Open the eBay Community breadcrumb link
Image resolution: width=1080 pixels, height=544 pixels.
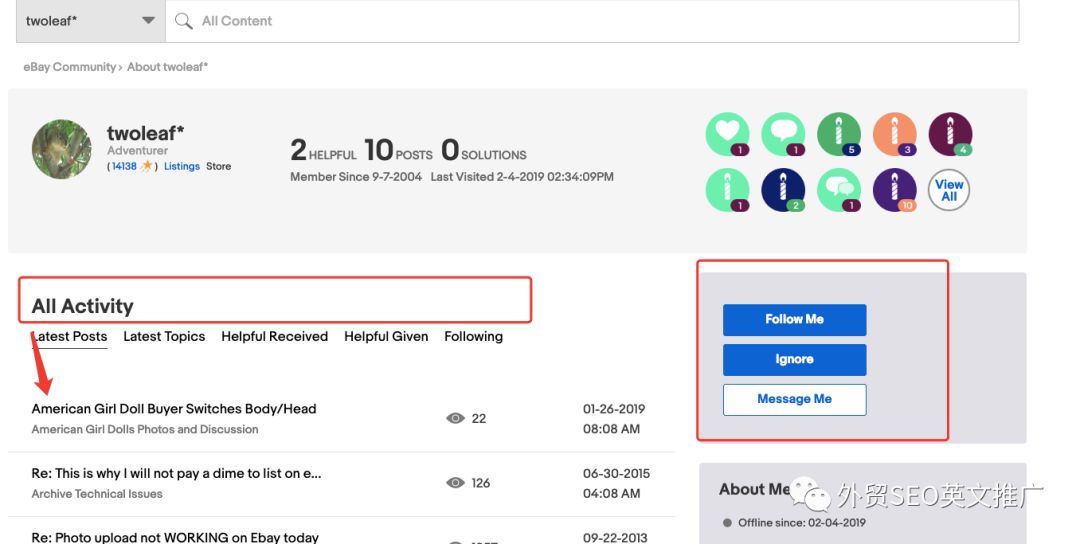click(x=69, y=67)
